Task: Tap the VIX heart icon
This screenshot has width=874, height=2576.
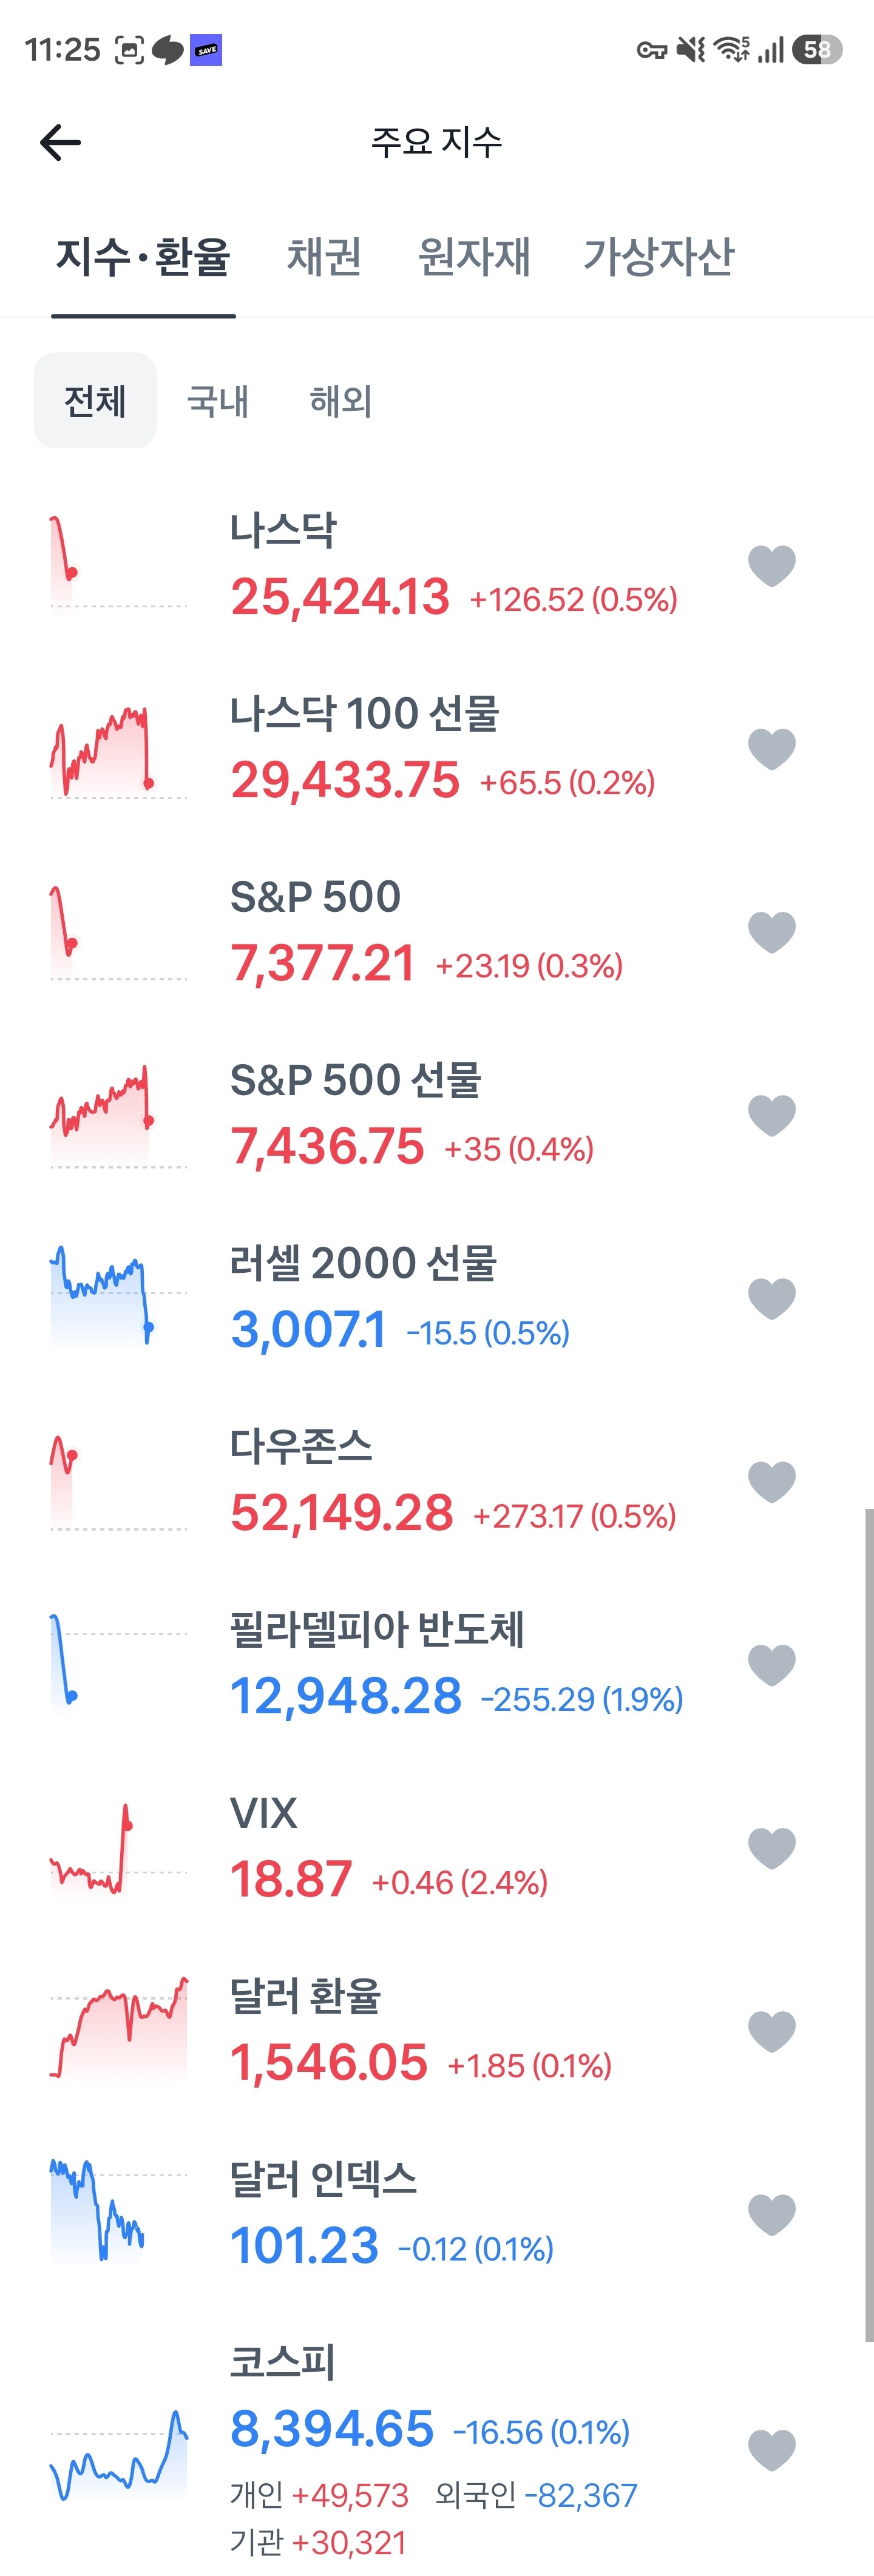Action: (x=771, y=1847)
